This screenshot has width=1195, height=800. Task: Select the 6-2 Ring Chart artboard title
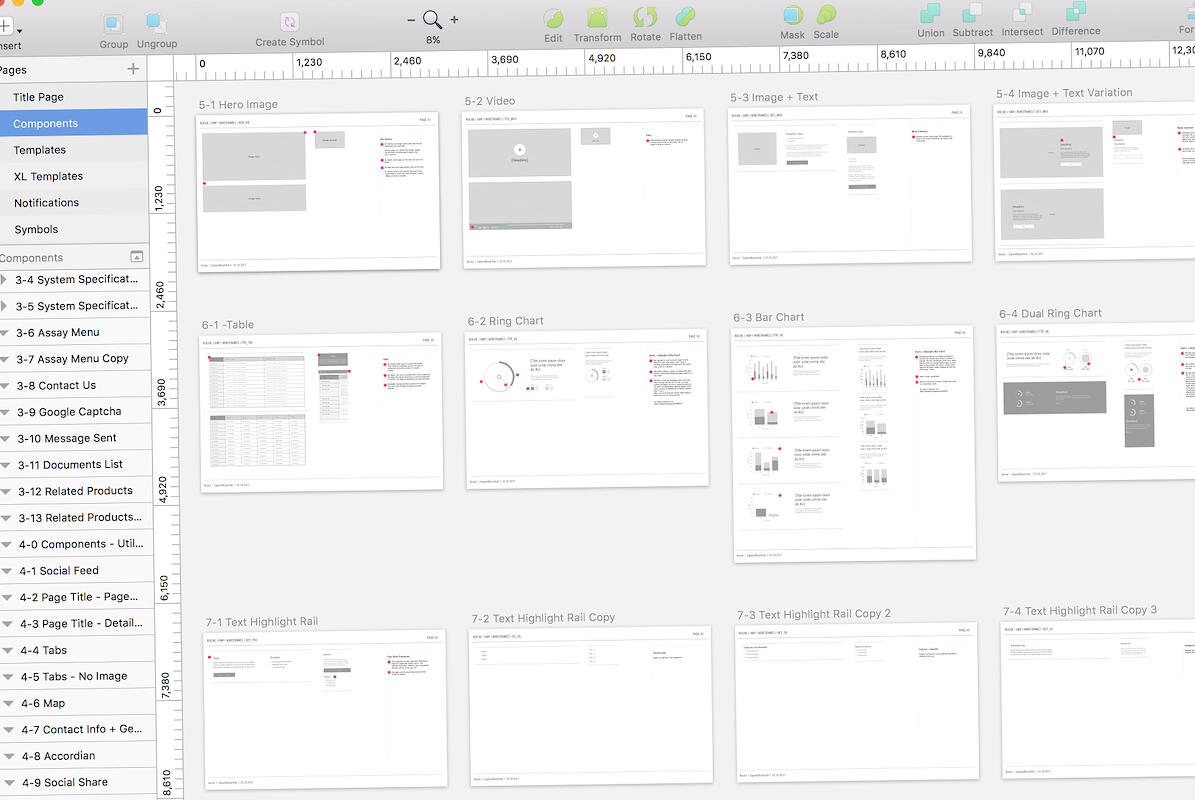pyautogui.click(x=506, y=321)
